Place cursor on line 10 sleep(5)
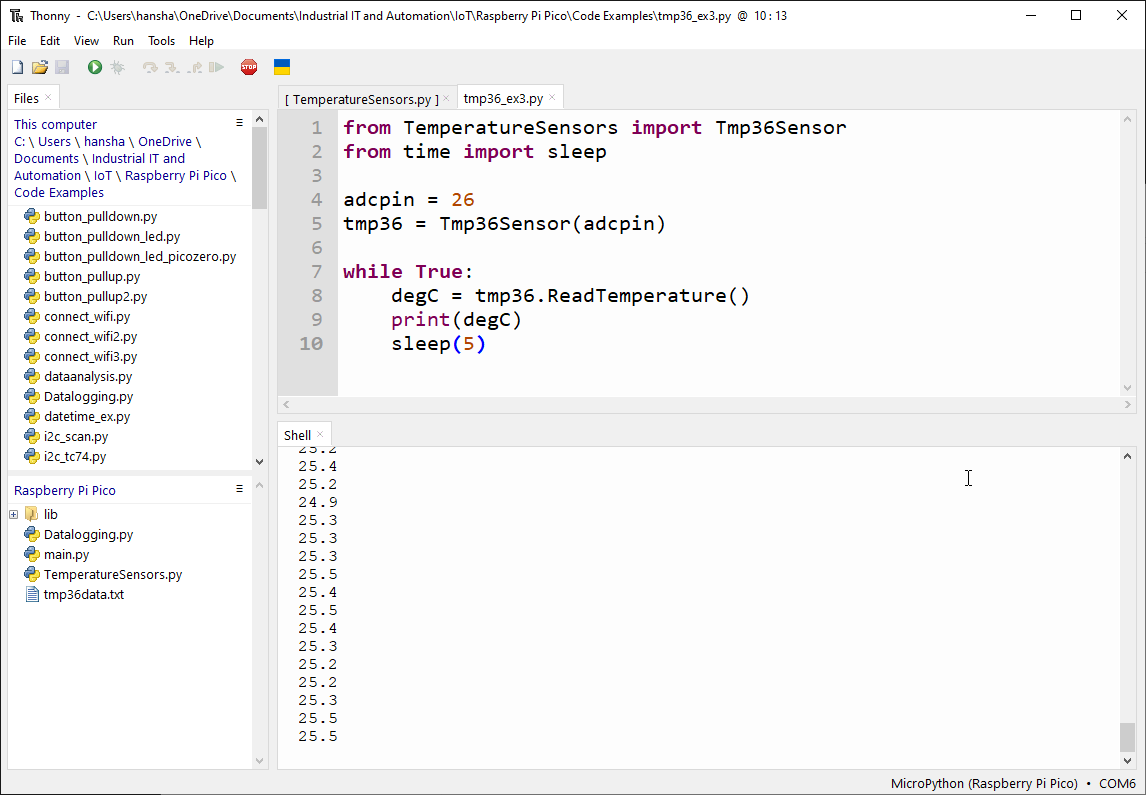The height and width of the screenshot is (795, 1146). (x=438, y=343)
